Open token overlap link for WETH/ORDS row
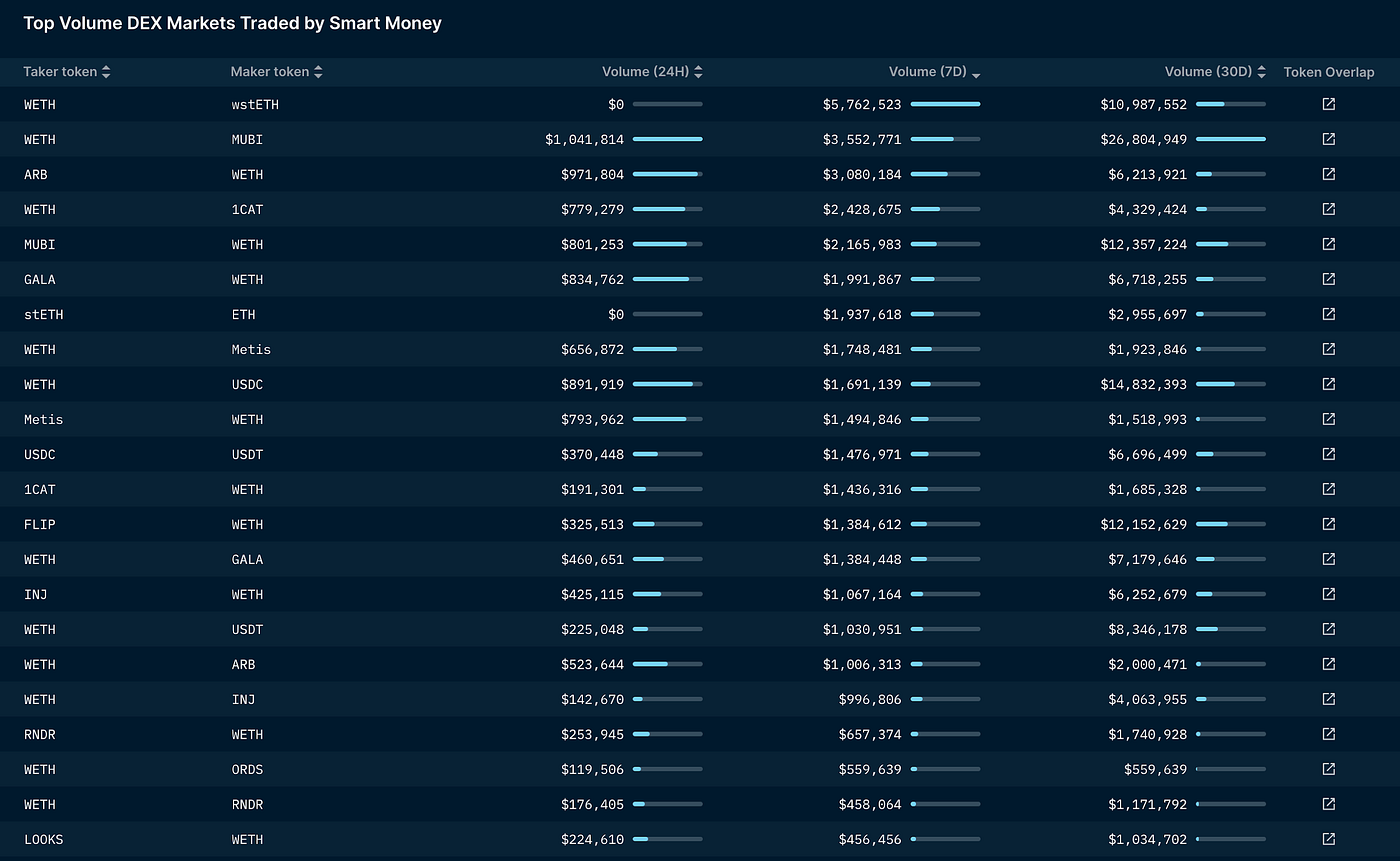 pos(1328,769)
